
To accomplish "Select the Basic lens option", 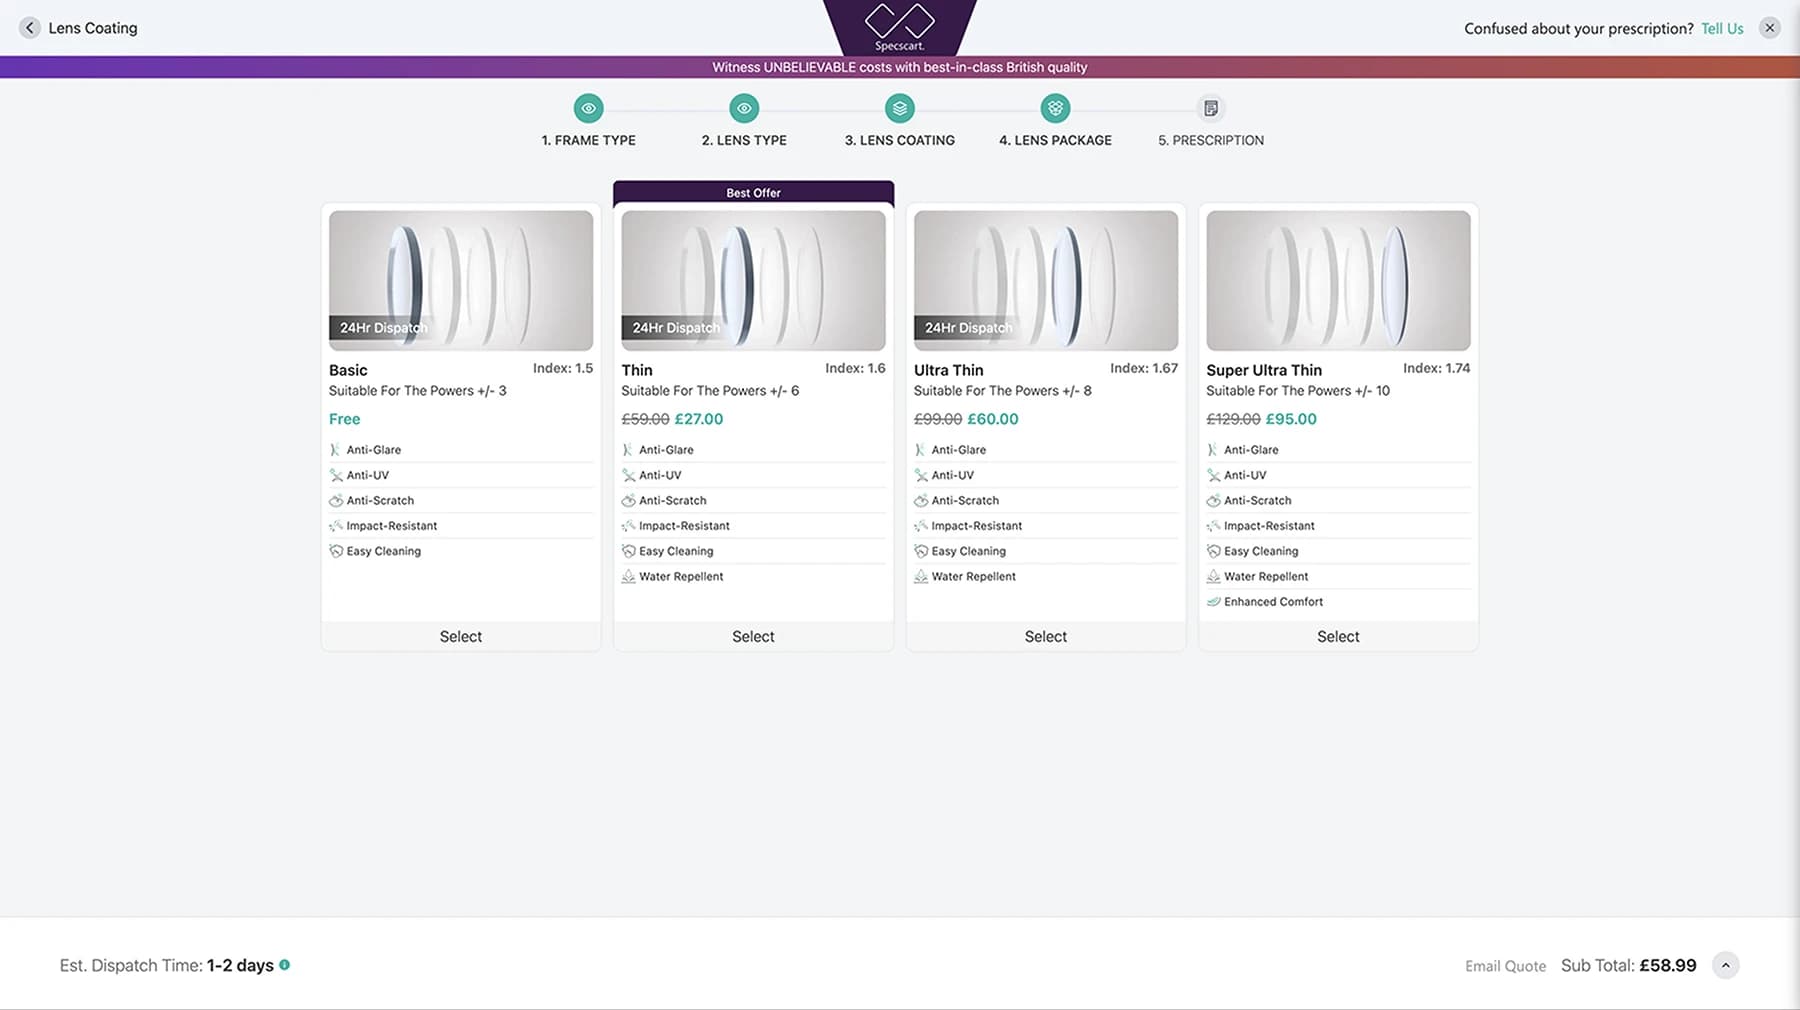I will [460, 636].
